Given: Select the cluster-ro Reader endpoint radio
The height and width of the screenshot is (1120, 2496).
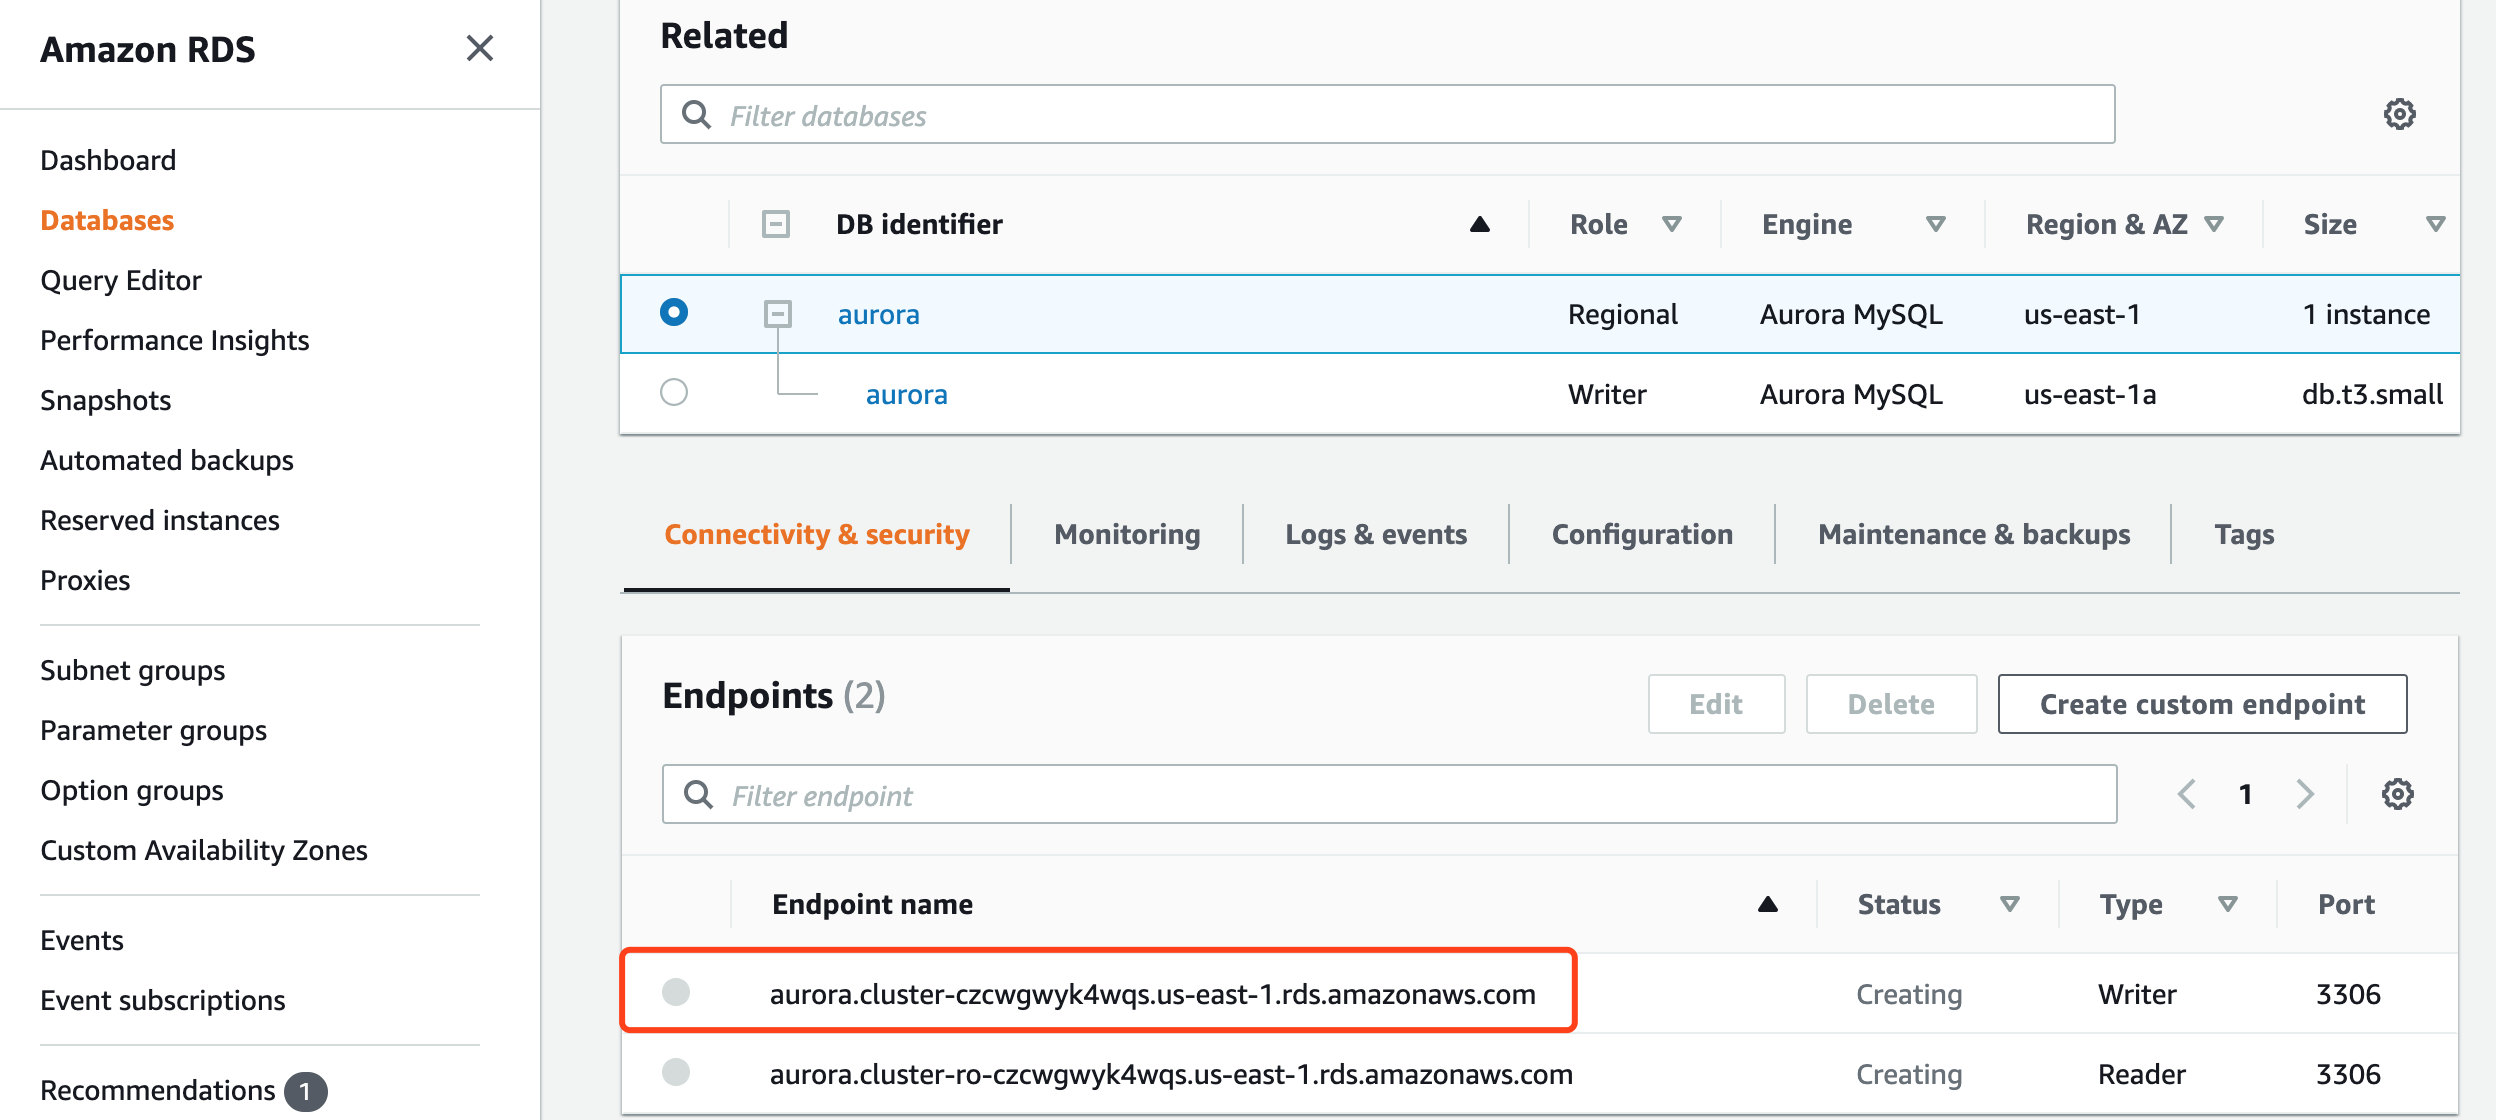Looking at the screenshot, I should 676,1072.
